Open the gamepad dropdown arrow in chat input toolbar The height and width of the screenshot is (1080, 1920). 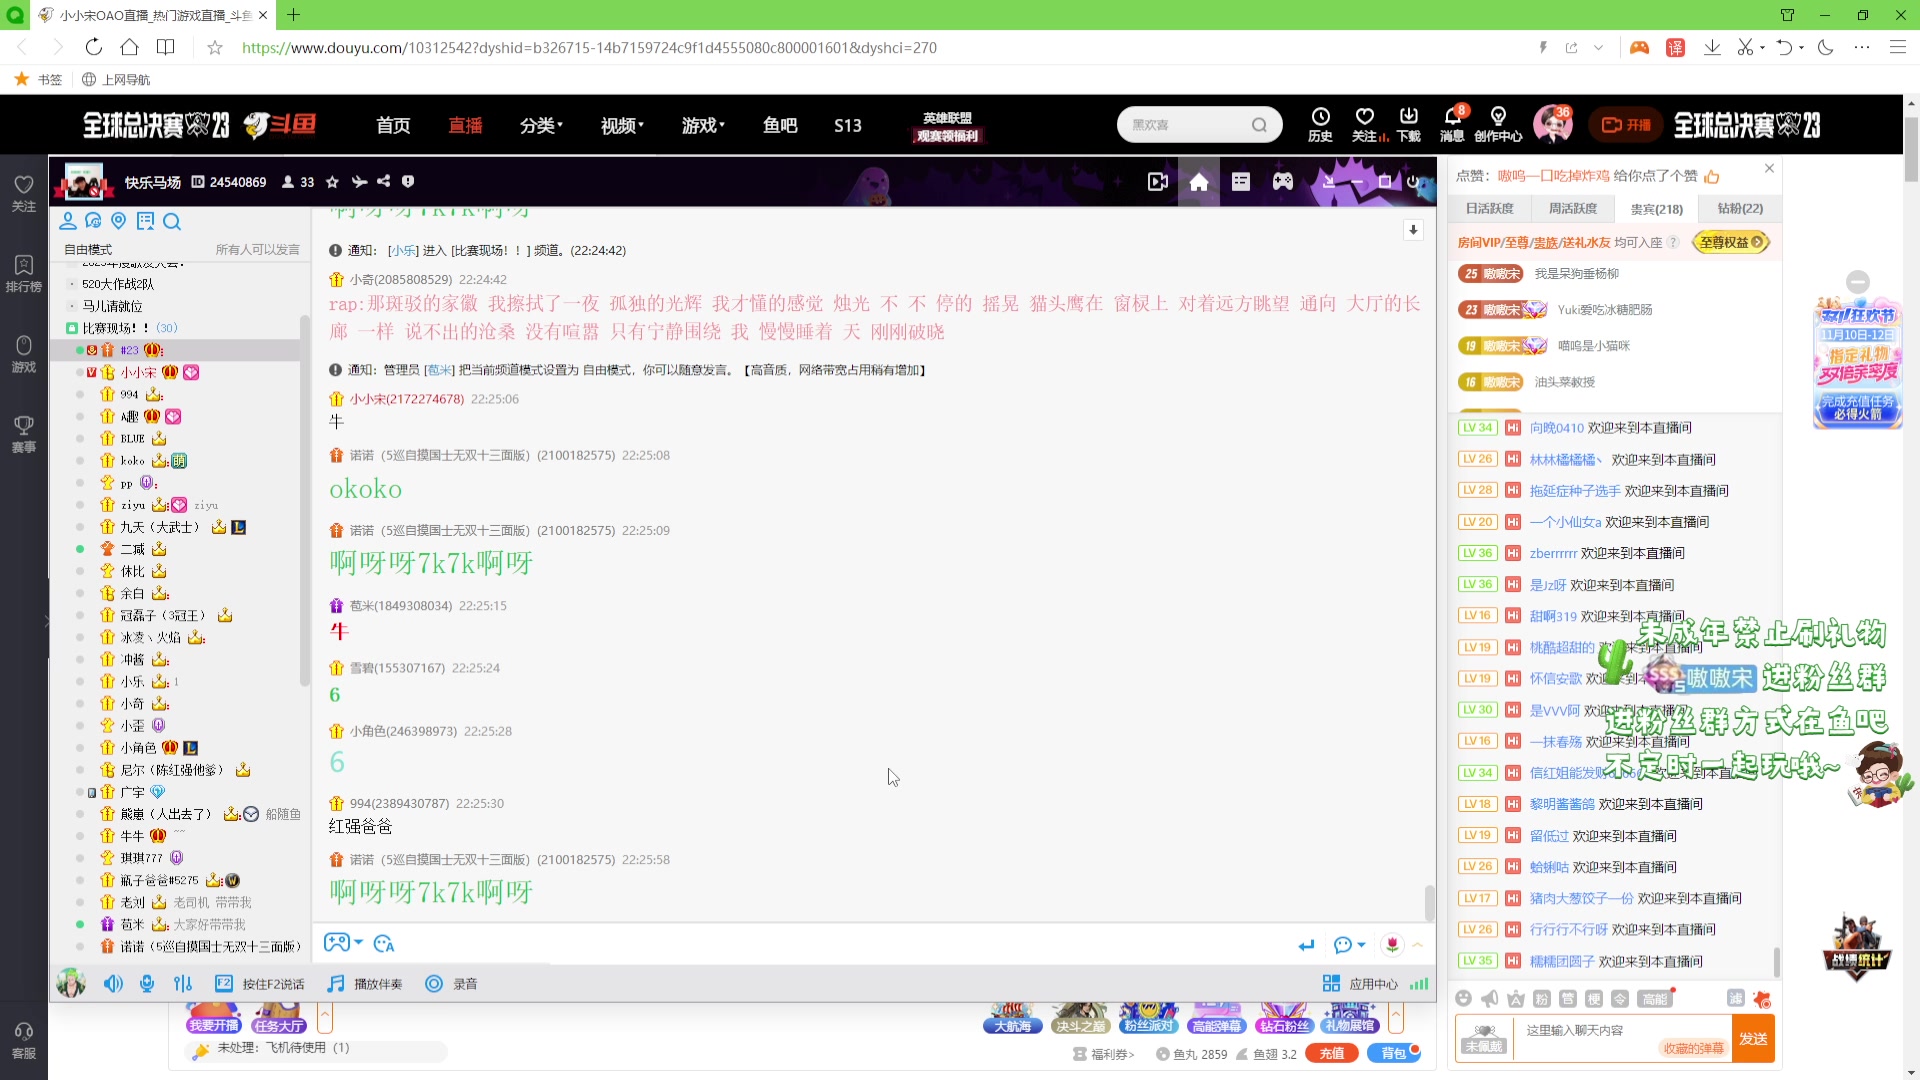pyautogui.click(x=359, y=943)
